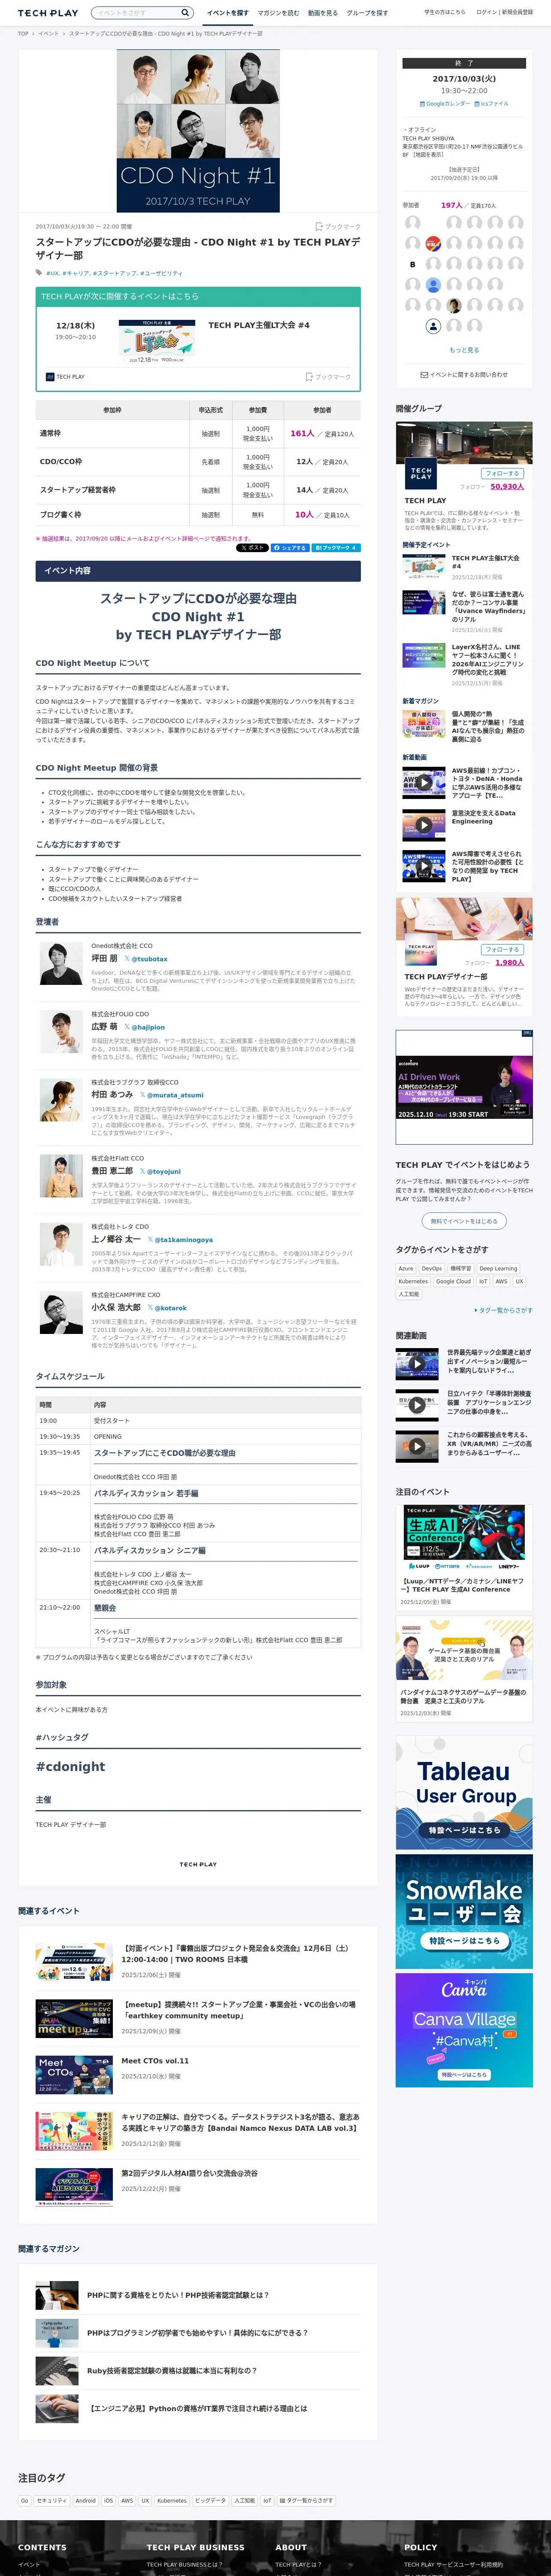Viewport: 551px width, 2576px height.
Task: Open the Canva Village banner
Action: click(464, 2030)
